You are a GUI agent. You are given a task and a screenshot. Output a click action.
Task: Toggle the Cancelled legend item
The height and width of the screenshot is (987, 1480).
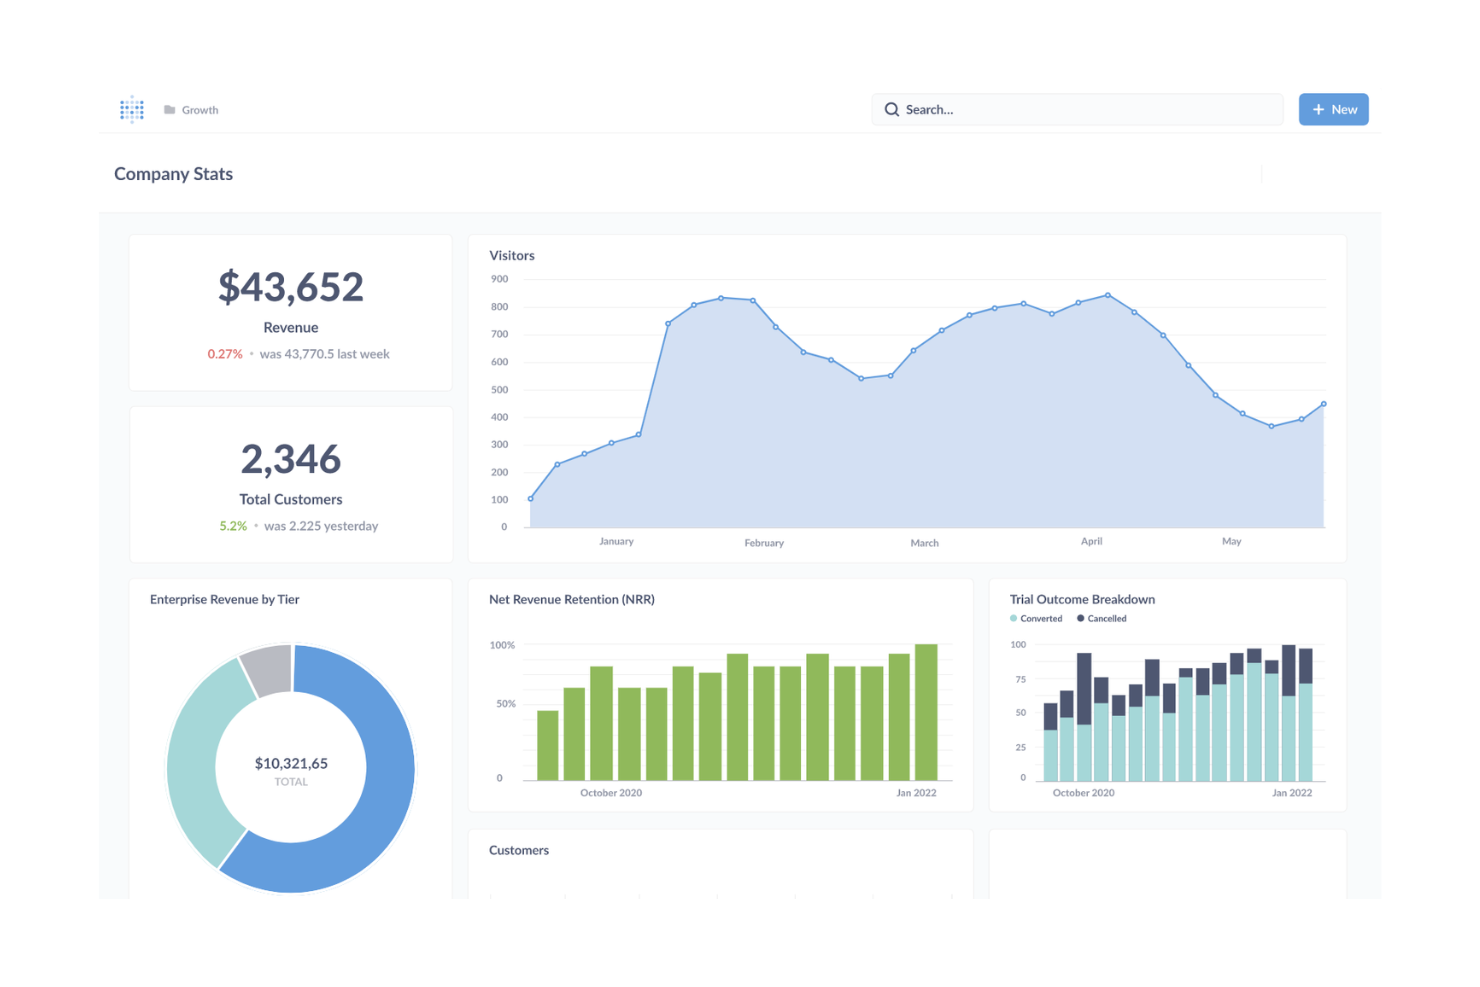pyautogui.click(x=1102, y=619)
